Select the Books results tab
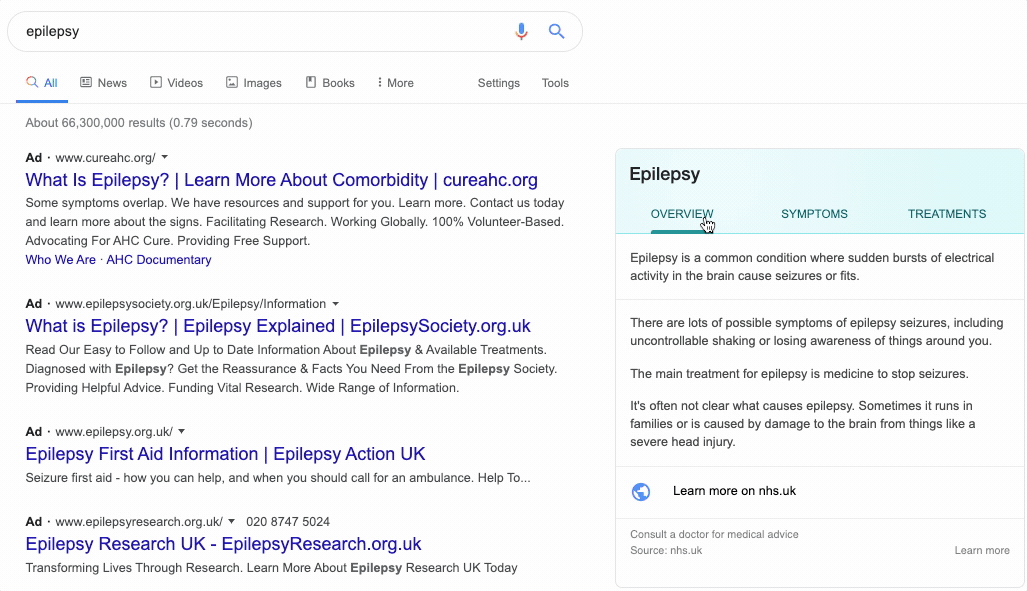Image resolution: width=1027 pixels, height=591 pixels. click(x=330, y=83)
